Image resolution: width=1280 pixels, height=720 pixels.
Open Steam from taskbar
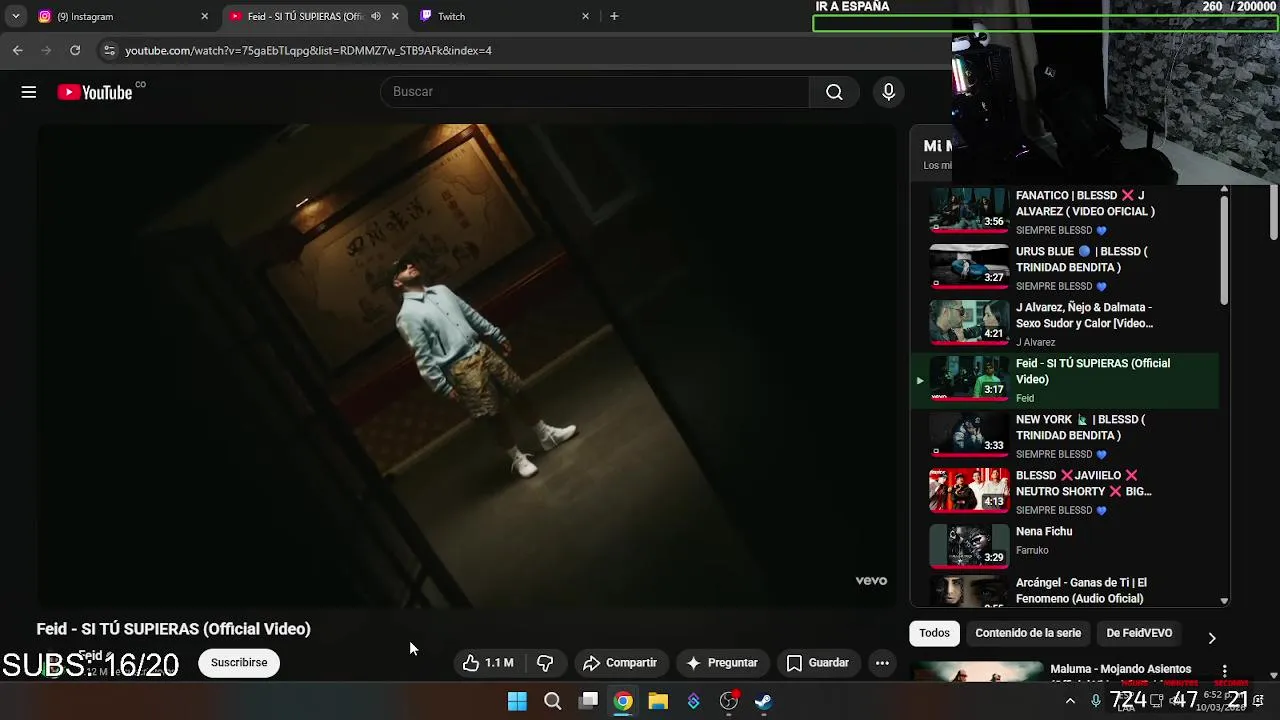[x=764, y=701]
